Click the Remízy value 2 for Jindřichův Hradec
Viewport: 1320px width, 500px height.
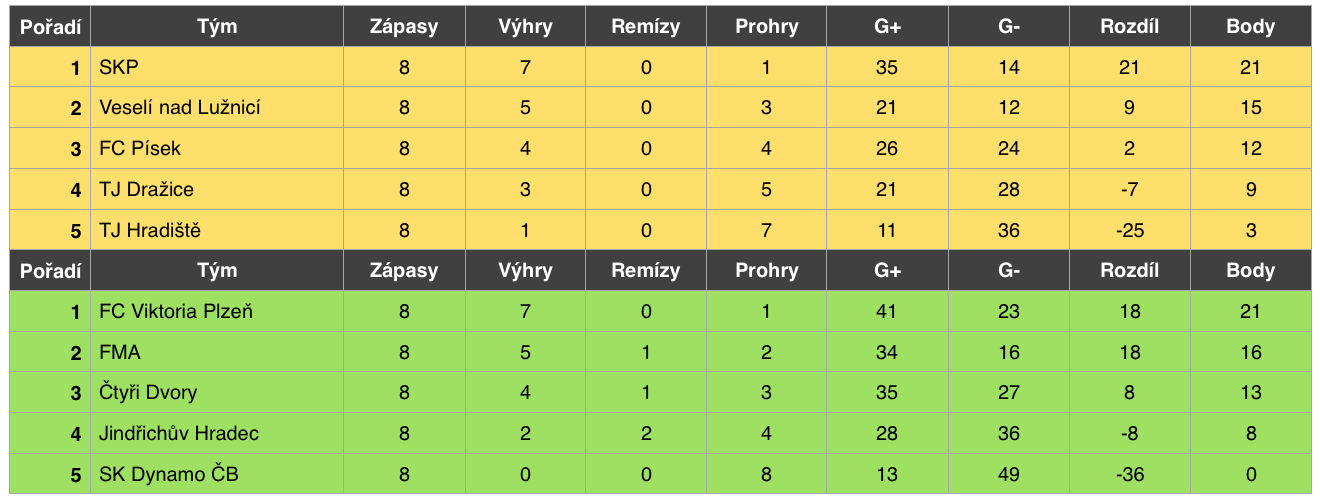point(646,434)
